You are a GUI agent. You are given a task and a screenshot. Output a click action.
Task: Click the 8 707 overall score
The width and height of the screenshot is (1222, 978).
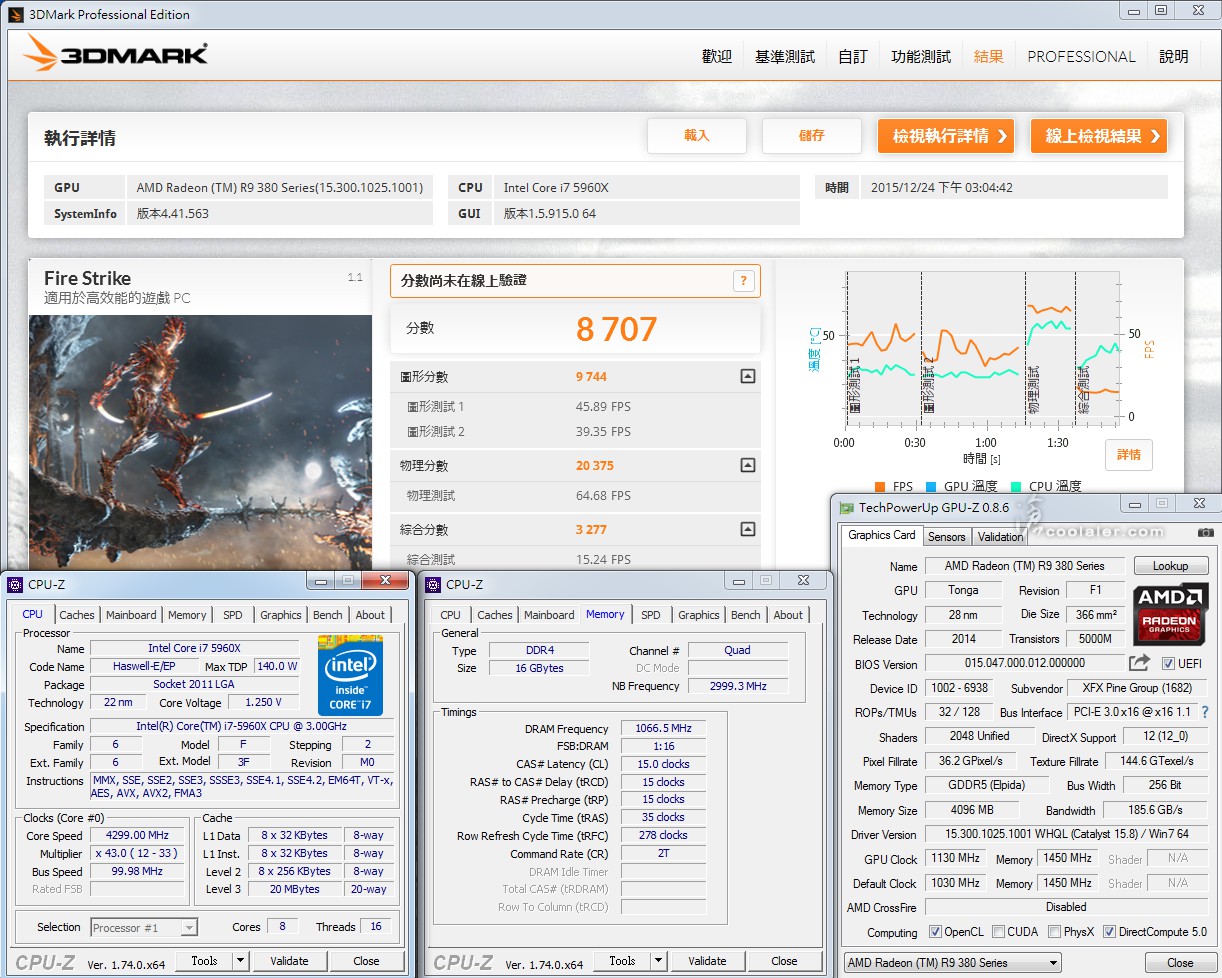pyautogui.click(x=617, y=329)
